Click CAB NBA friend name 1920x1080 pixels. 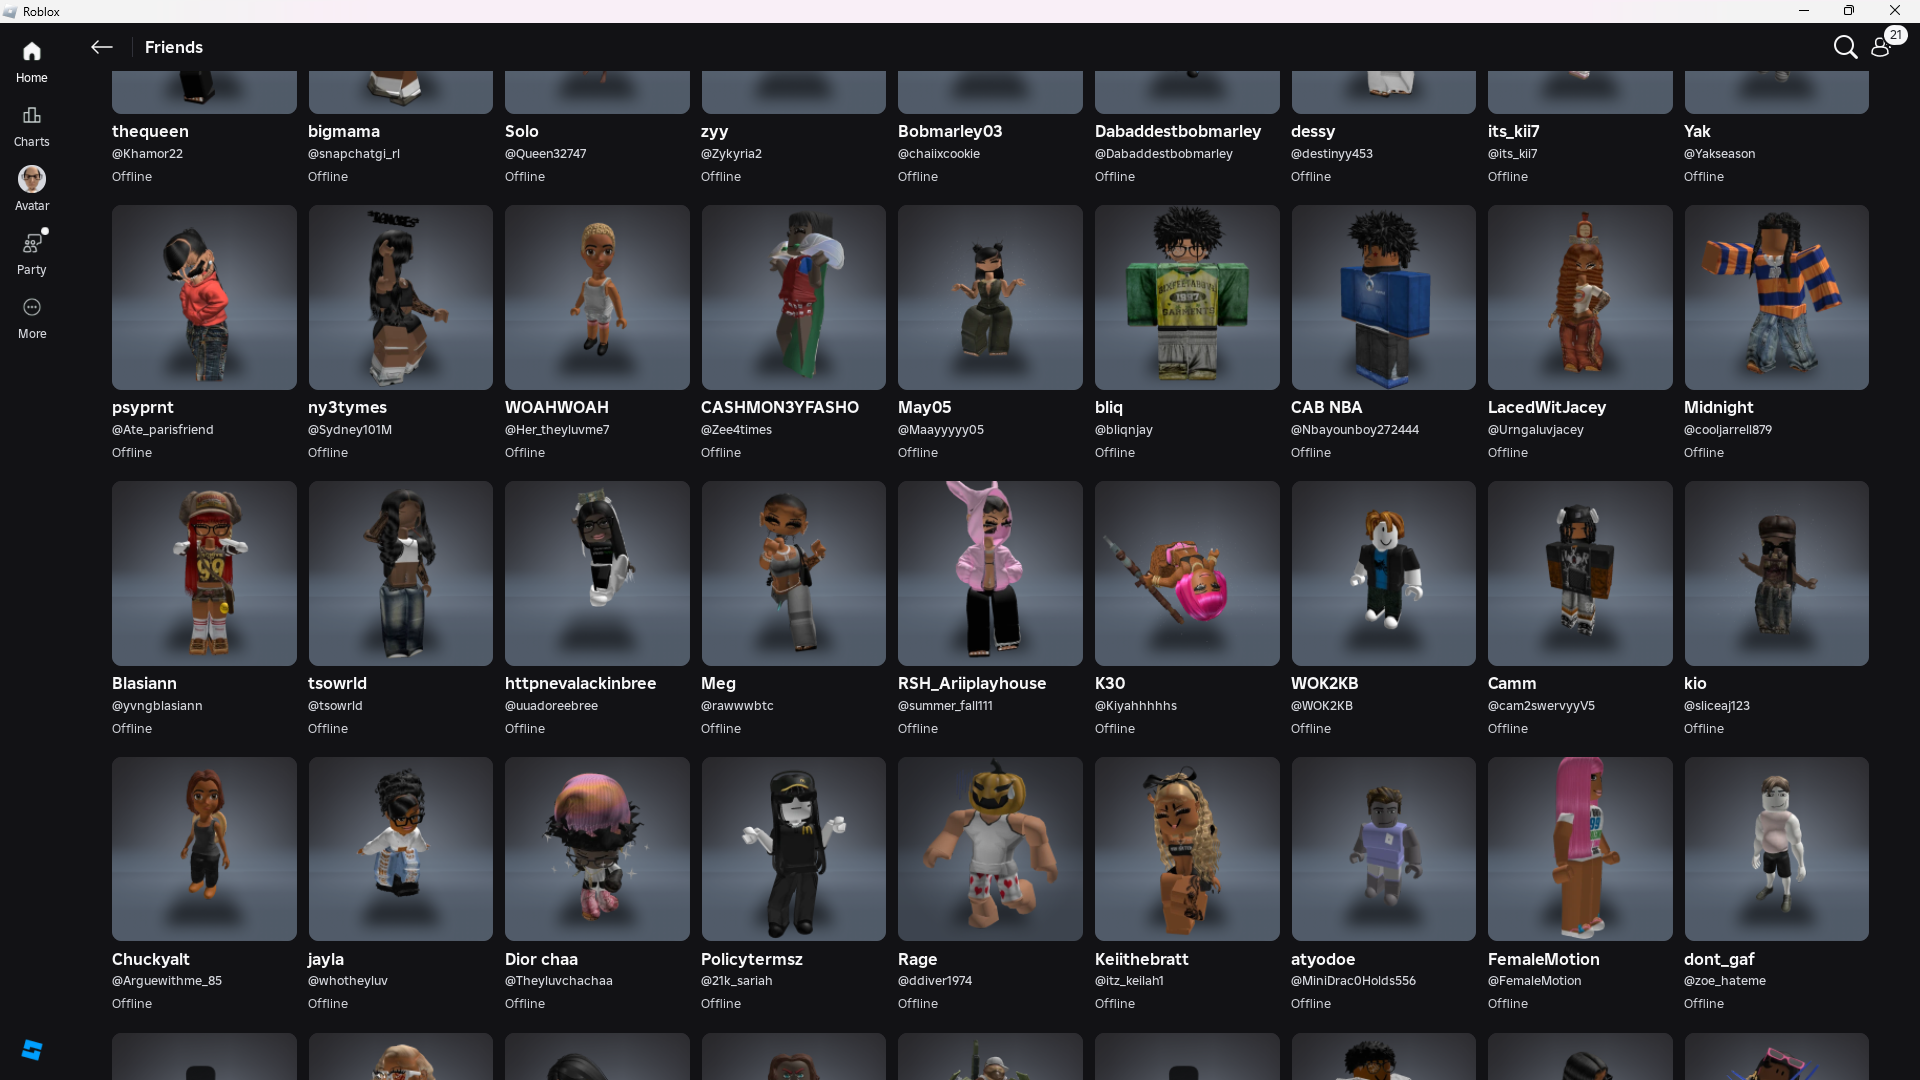tap(1326, 407)
